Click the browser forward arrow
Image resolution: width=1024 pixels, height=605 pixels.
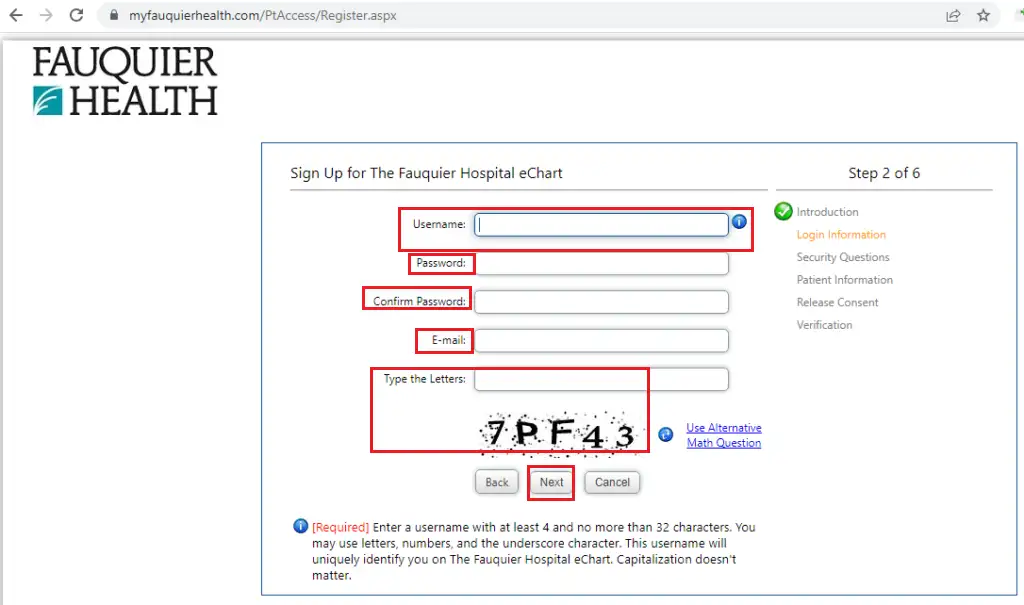(46, 15)
